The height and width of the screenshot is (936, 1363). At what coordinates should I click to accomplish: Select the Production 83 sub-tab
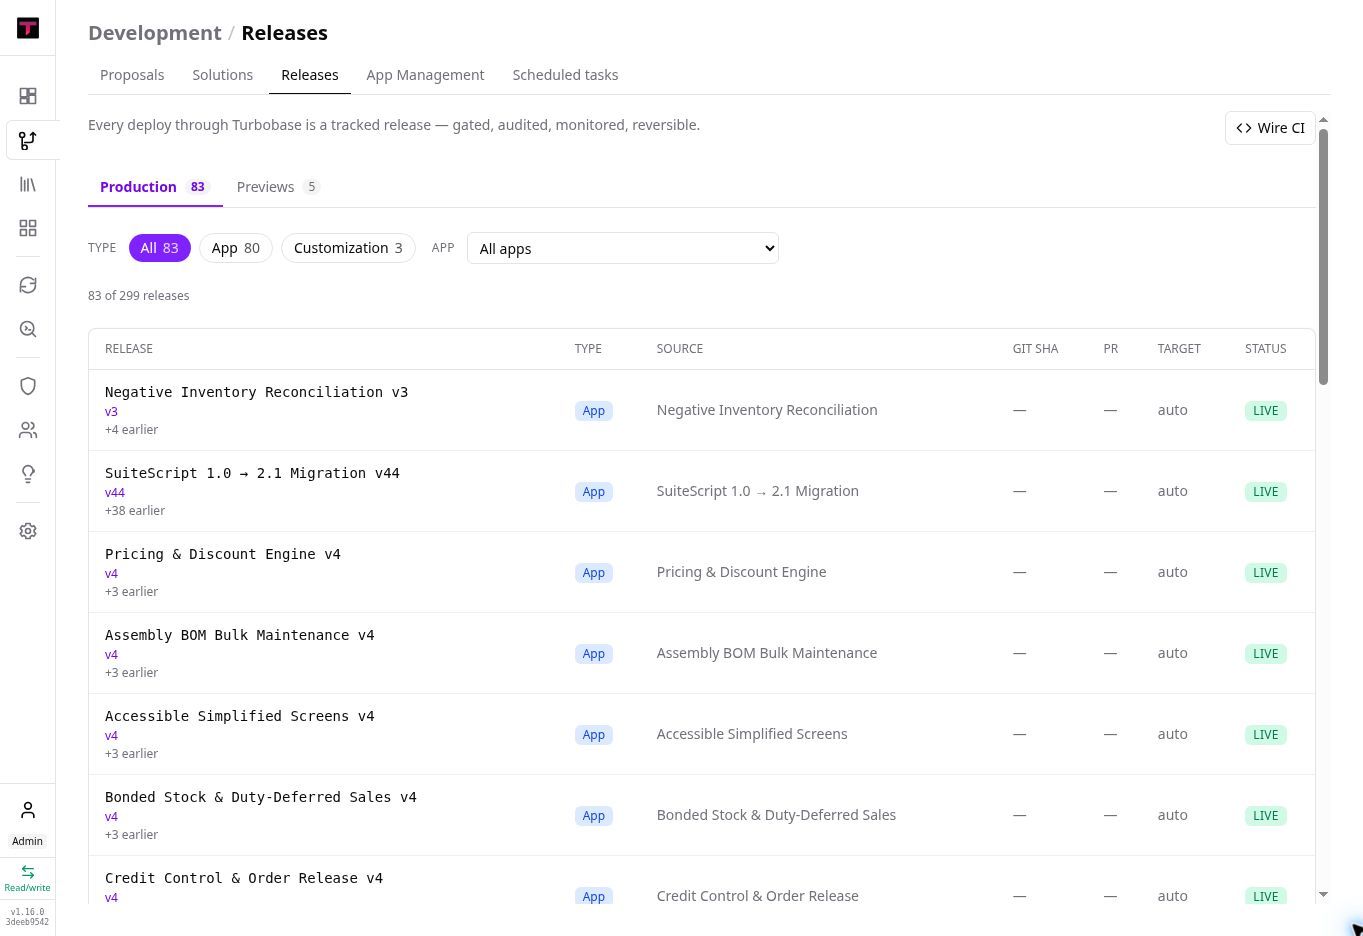[155, 187]
